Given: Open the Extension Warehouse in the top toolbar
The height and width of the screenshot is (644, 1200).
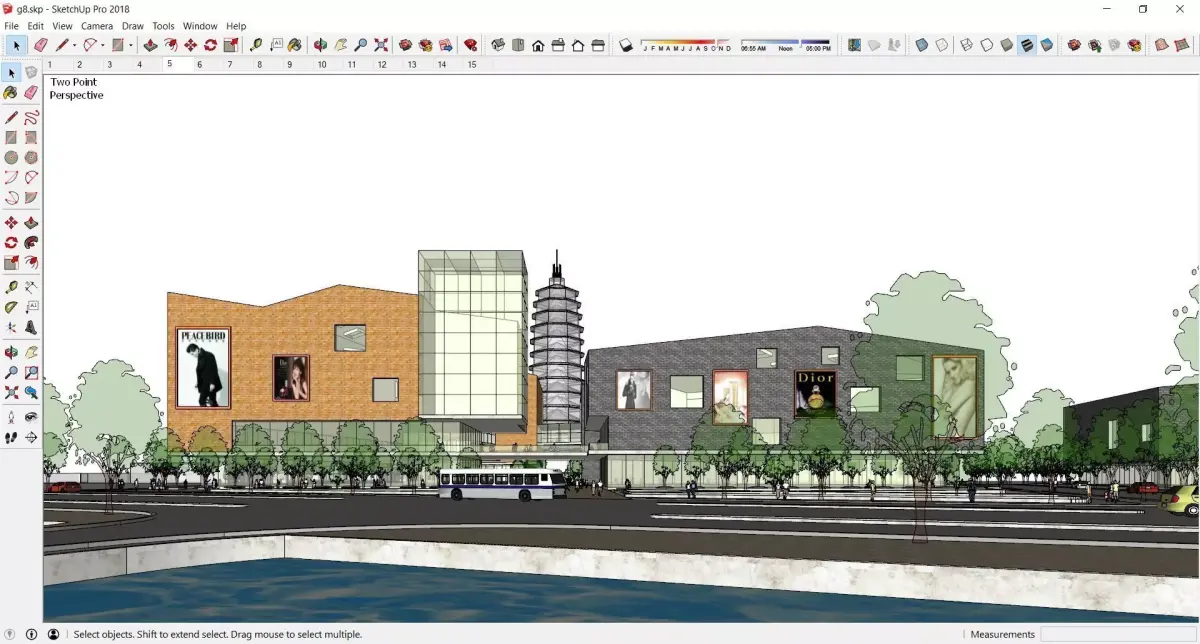Looking at the screenshot, I should [425, 45].
